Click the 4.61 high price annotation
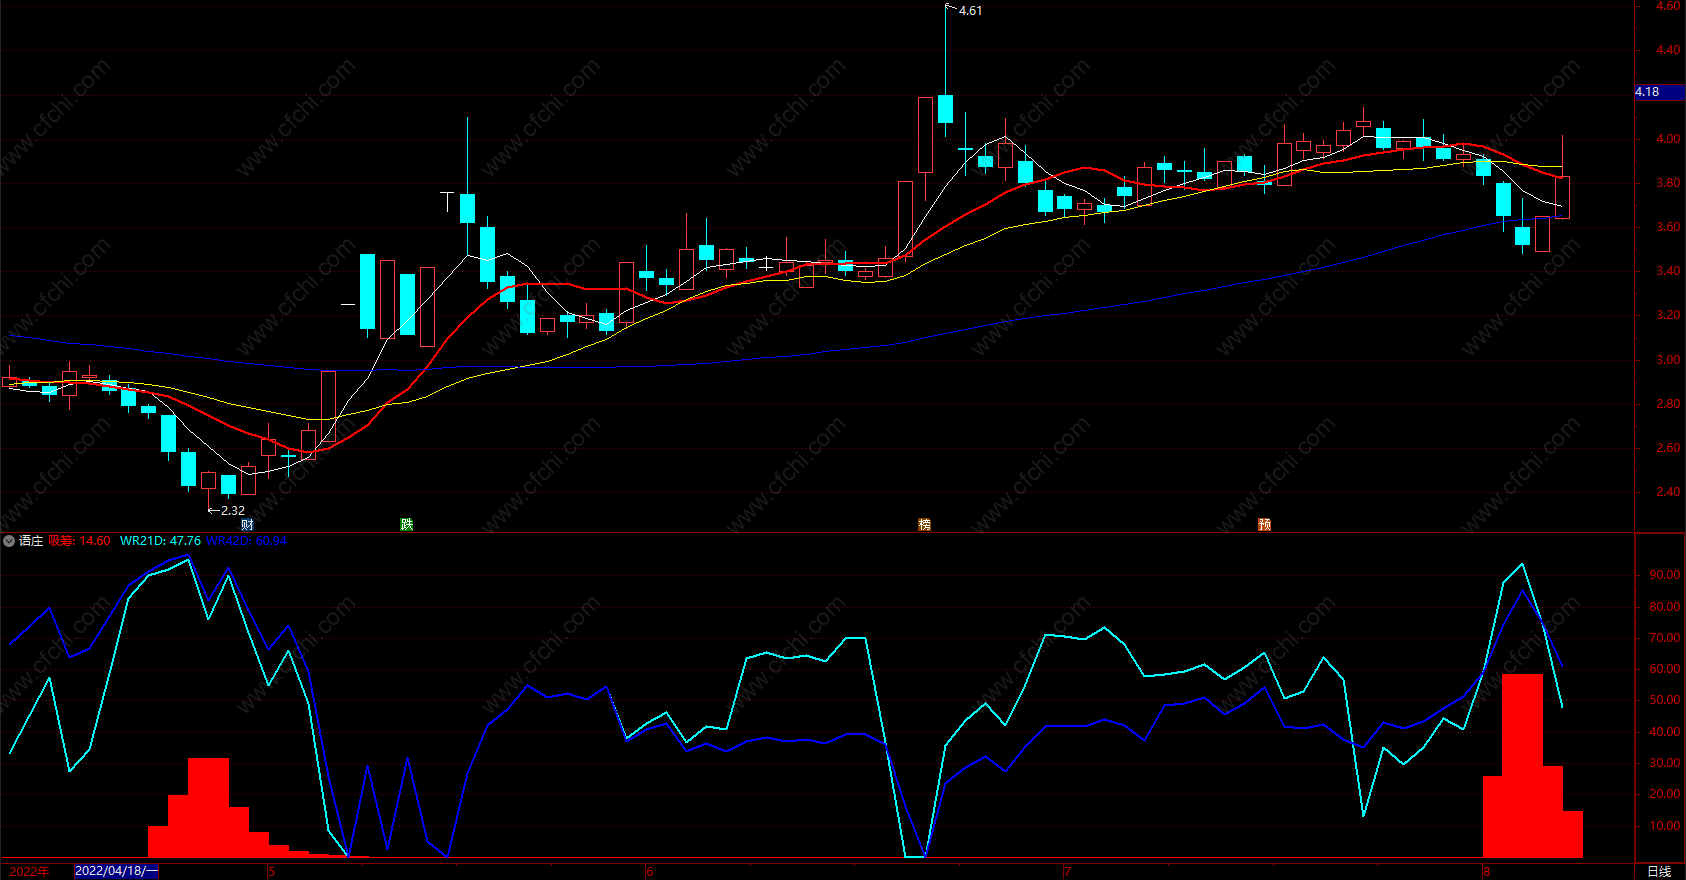The height and width of the screenshot is (880, 1686). pyautogui.click(x=970, y=11)
